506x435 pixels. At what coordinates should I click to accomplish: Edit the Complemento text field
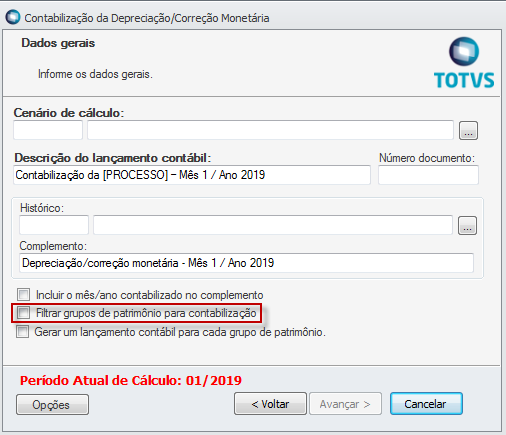pyautogui.click(x=246, y=263)
